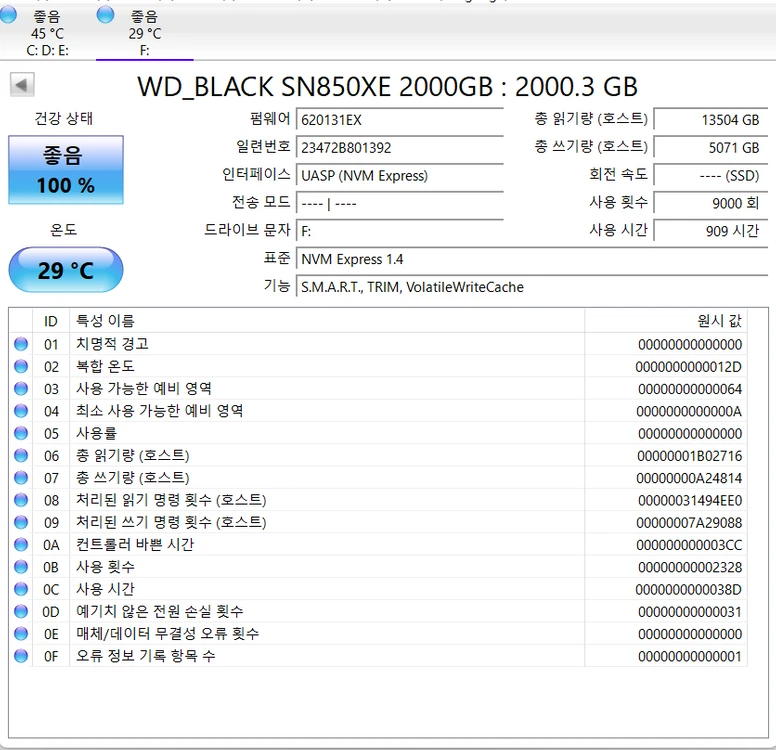Click raw value 0000031494EE0

tap(690, 500)
